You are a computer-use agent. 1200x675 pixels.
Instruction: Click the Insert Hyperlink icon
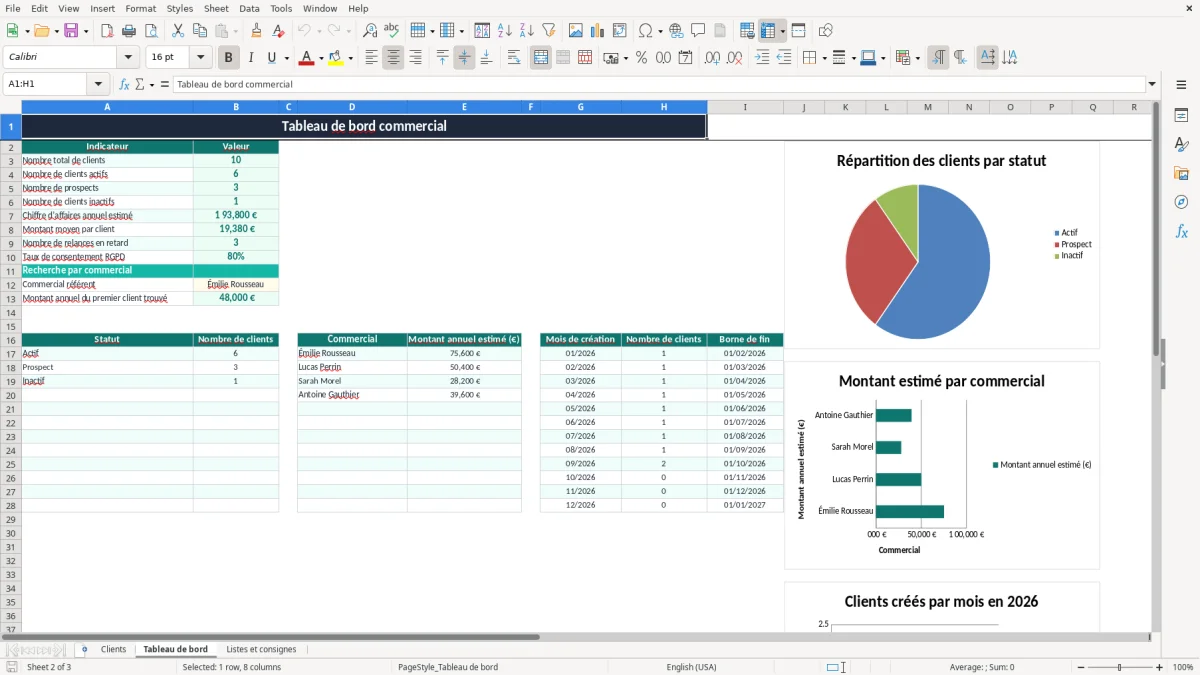676,31
